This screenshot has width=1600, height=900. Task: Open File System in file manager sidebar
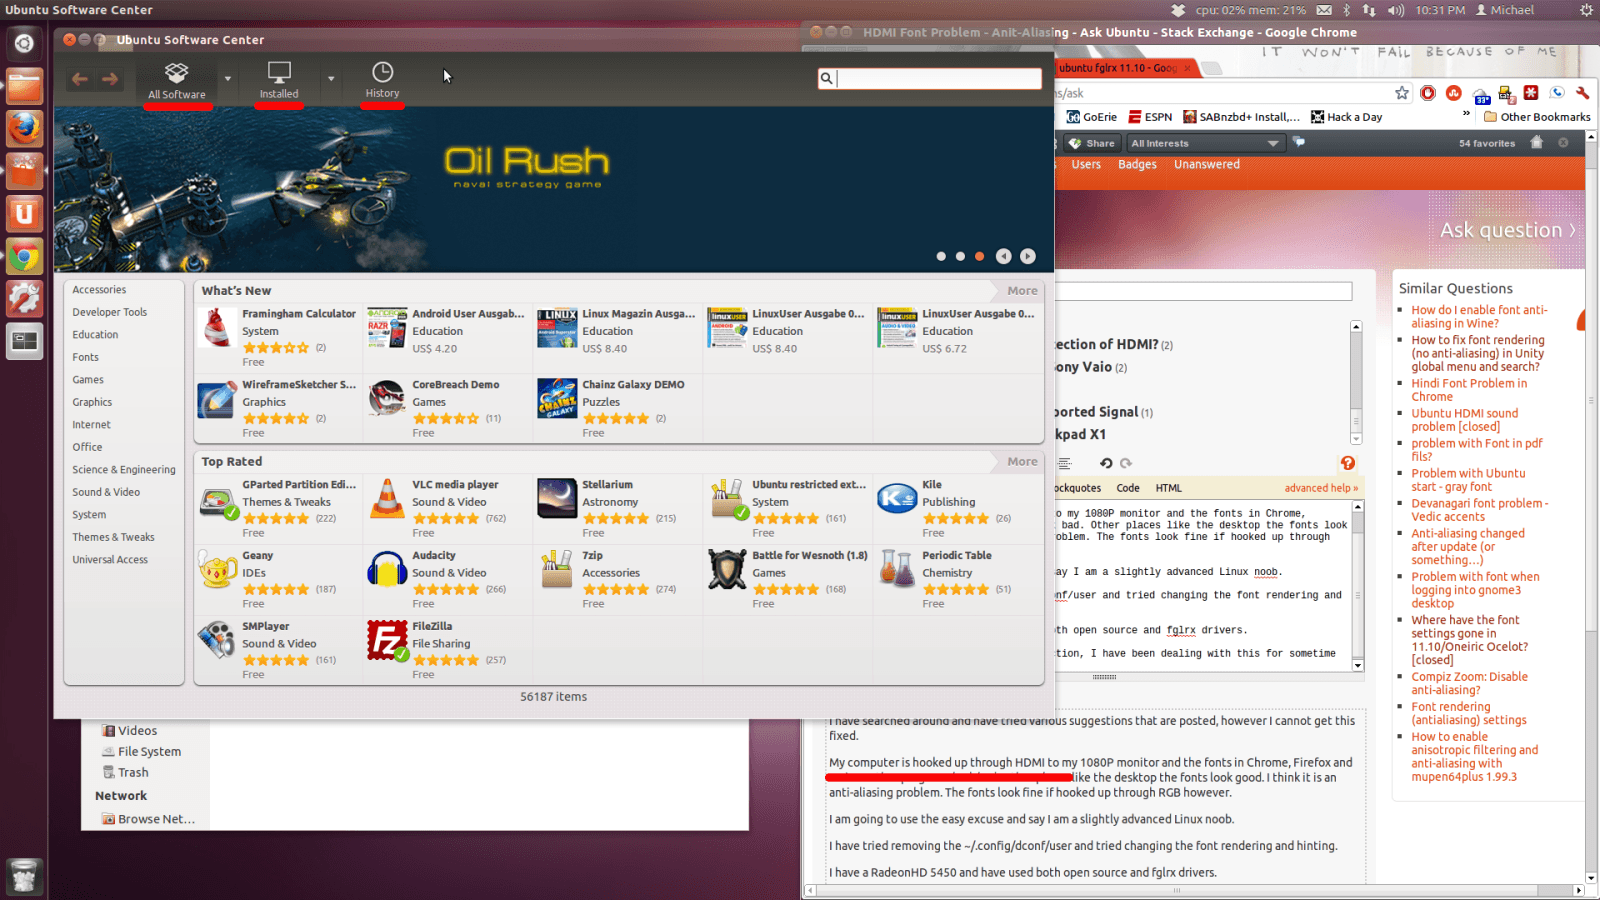[x=142, y=752]
